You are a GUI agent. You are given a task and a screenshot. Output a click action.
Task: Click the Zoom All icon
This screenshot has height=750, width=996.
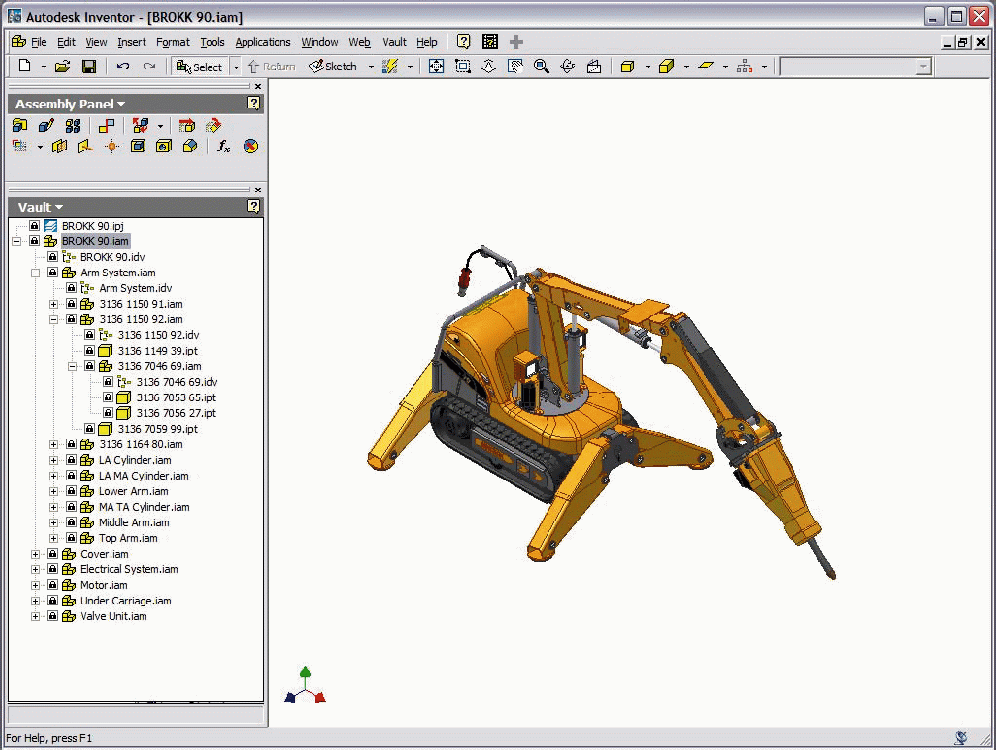[x=436, y=66]
